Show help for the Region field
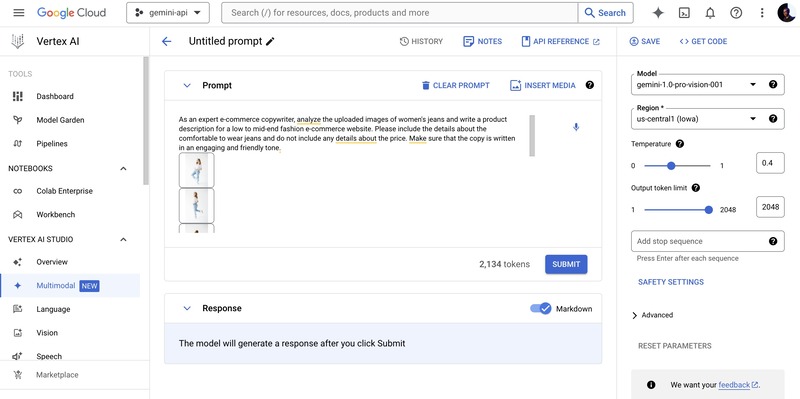Viewport: 800px width, 399px height. [773, 118]
